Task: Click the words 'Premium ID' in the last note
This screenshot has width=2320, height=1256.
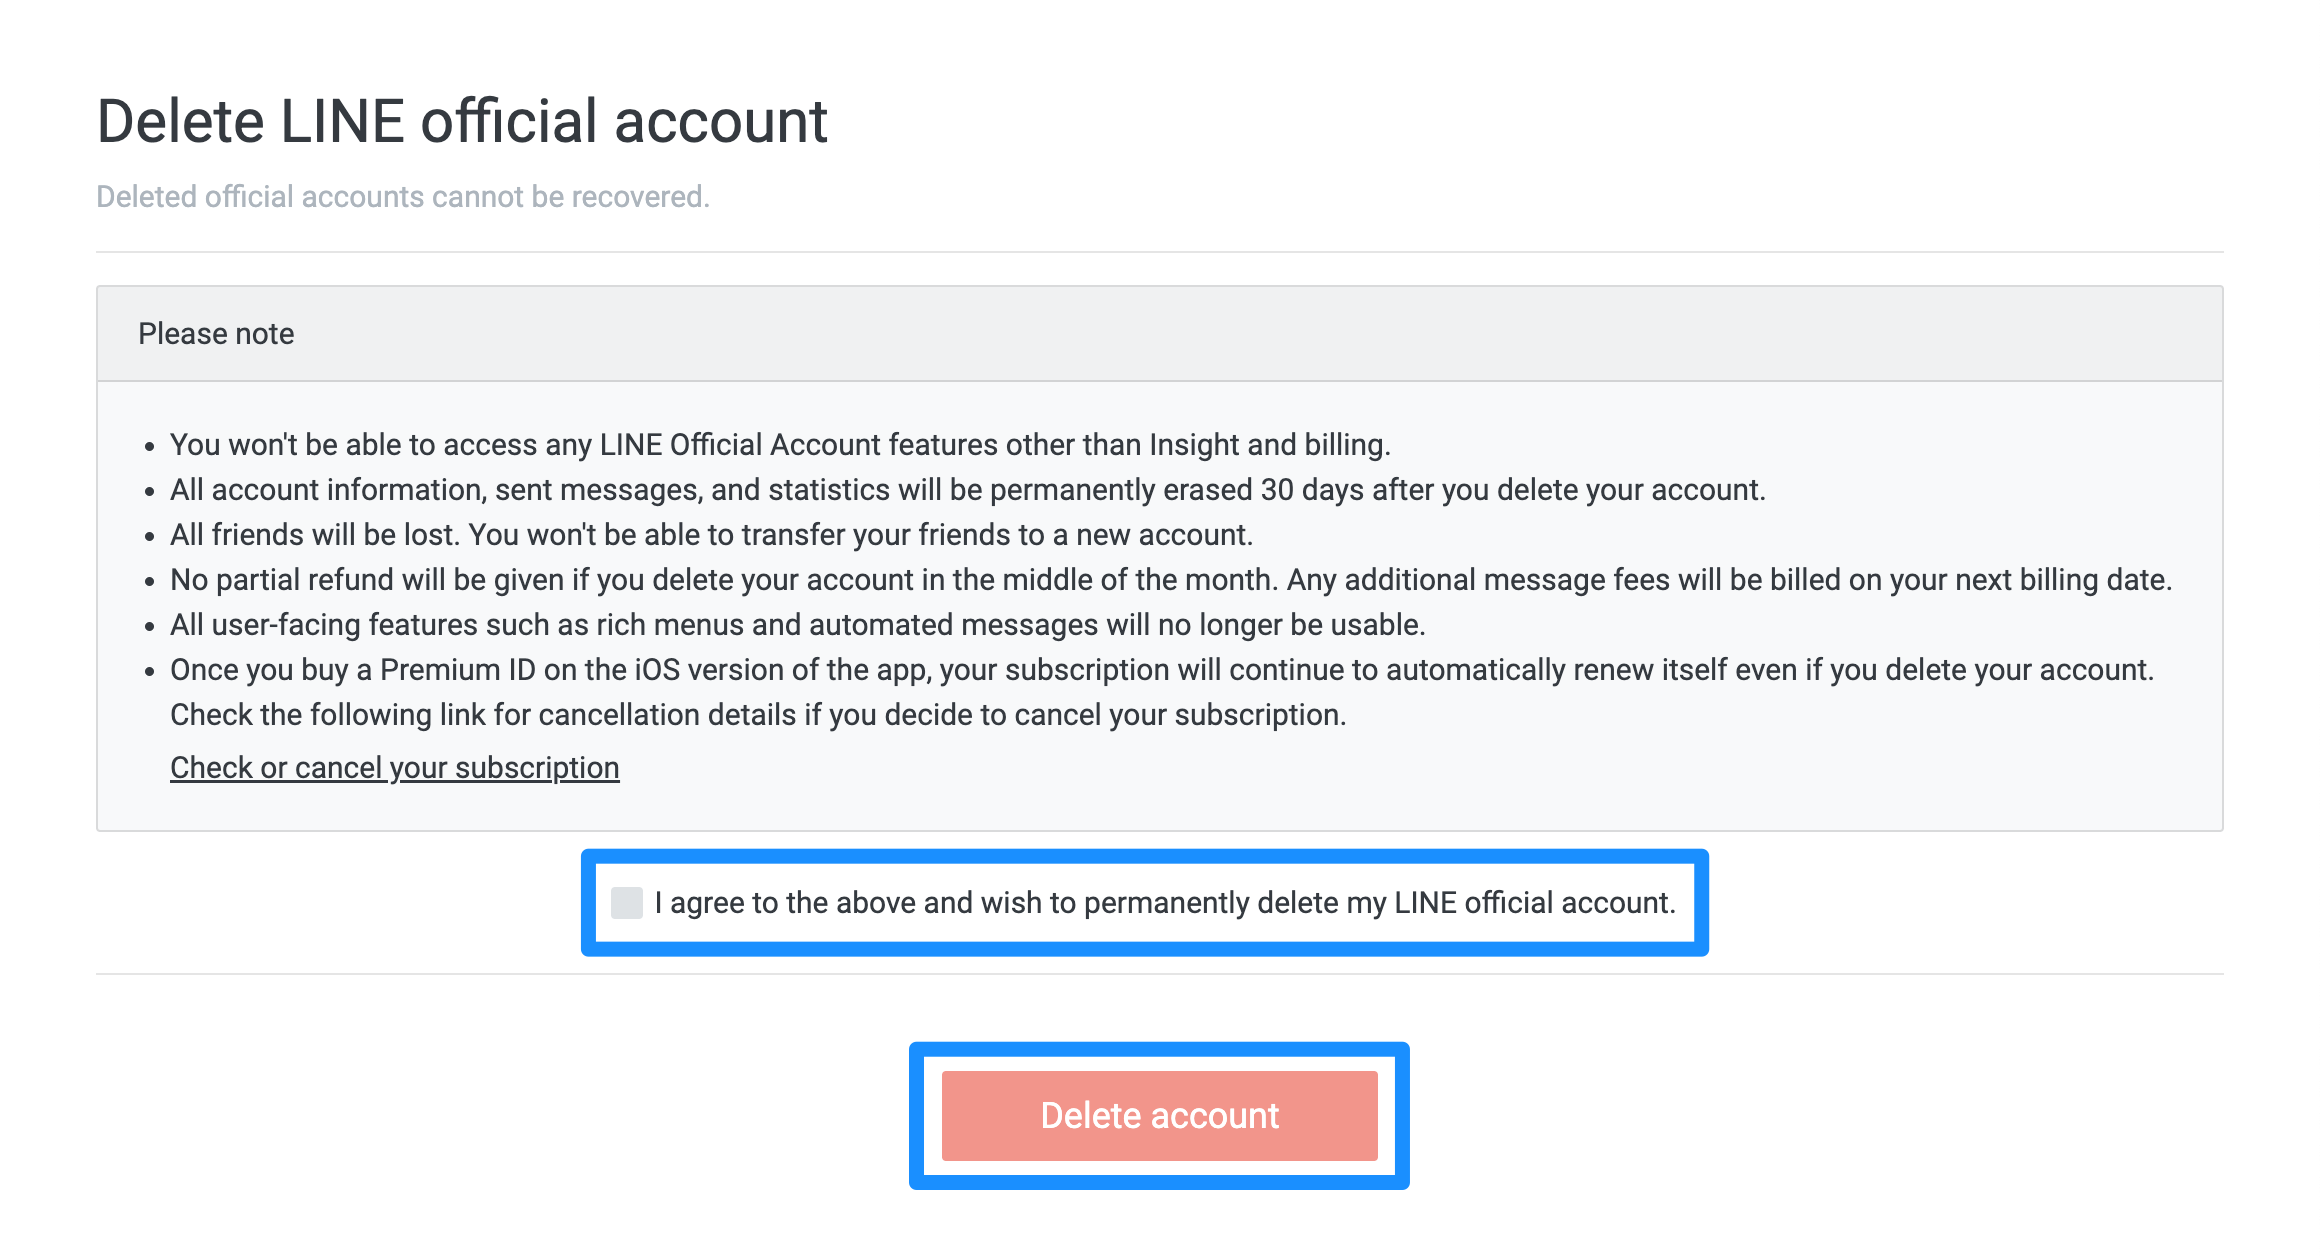Action: (x=458, y=669)
